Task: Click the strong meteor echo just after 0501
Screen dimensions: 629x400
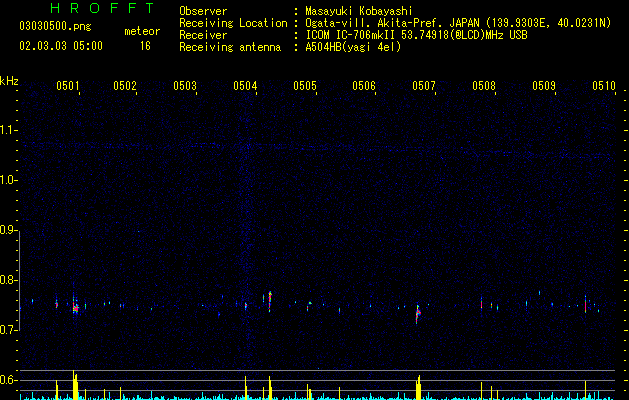Action: [75, 307]
